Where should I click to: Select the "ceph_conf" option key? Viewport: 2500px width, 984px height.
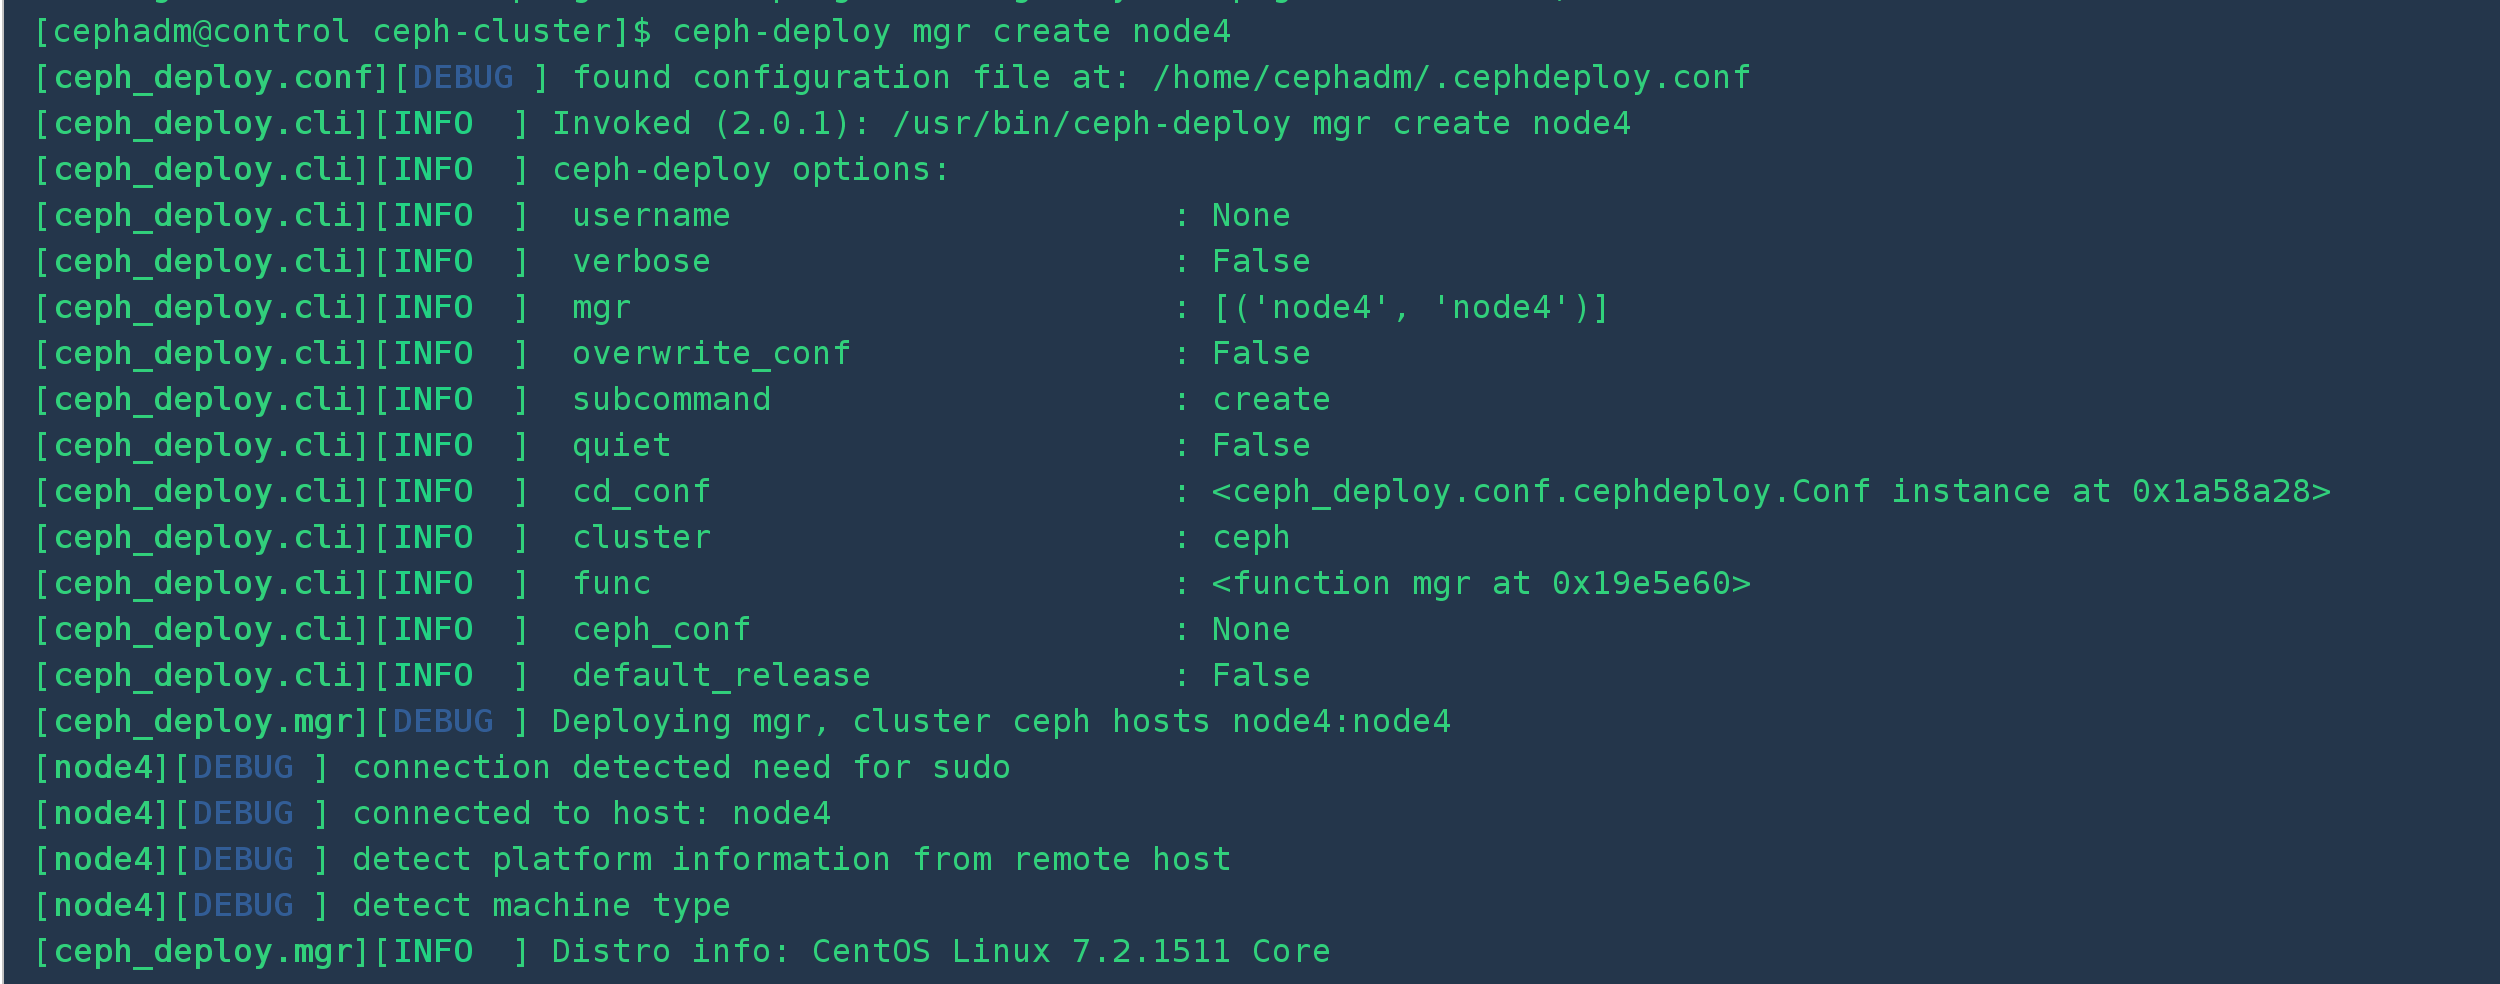coord(662,630)
